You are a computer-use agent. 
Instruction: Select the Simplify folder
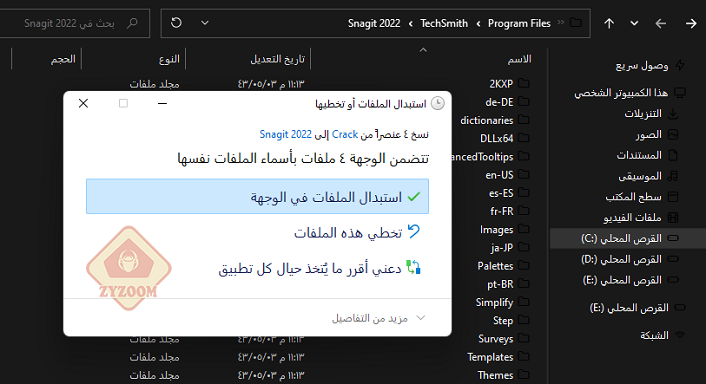pos(494,303)
